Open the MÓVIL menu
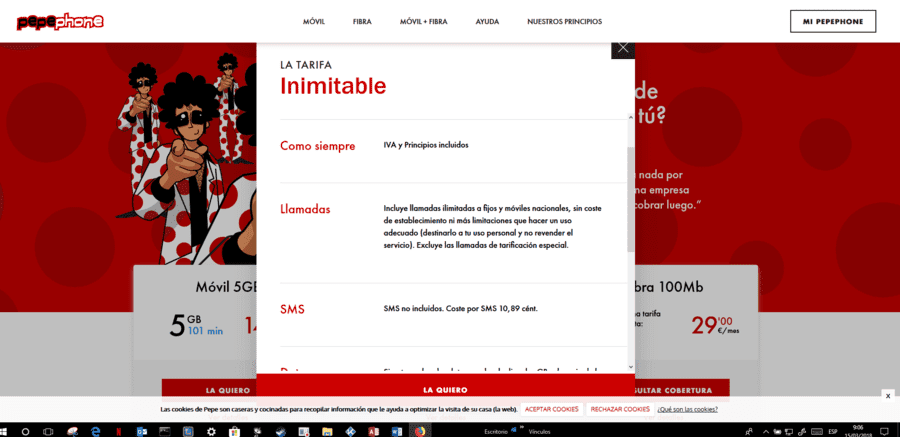The height and width of the screenshot is (437, 900). (x=314, y=22)
